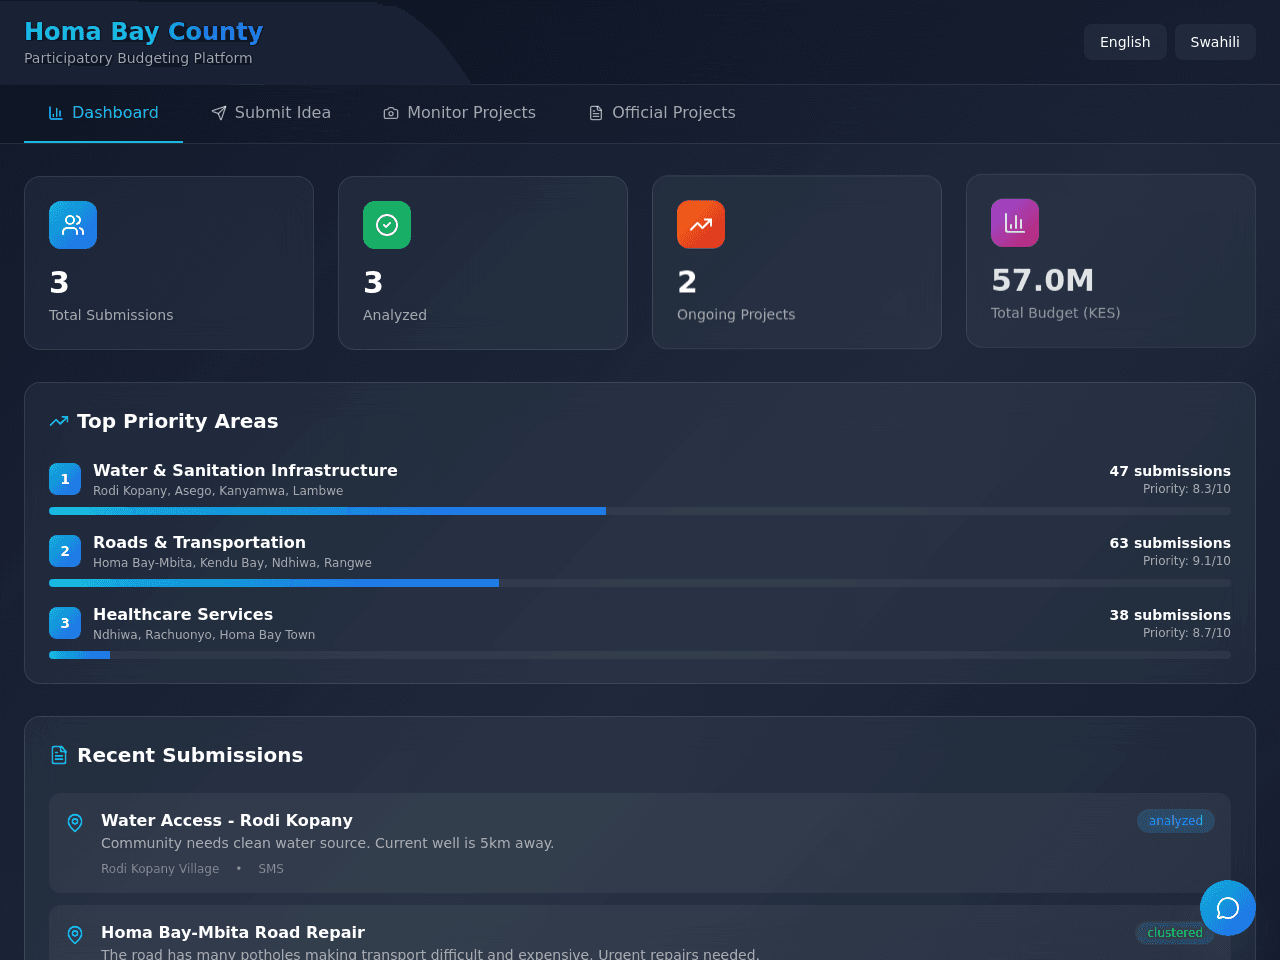Click the analyzed status badge
The image size is (1280, 960).
click(1176, 821)
